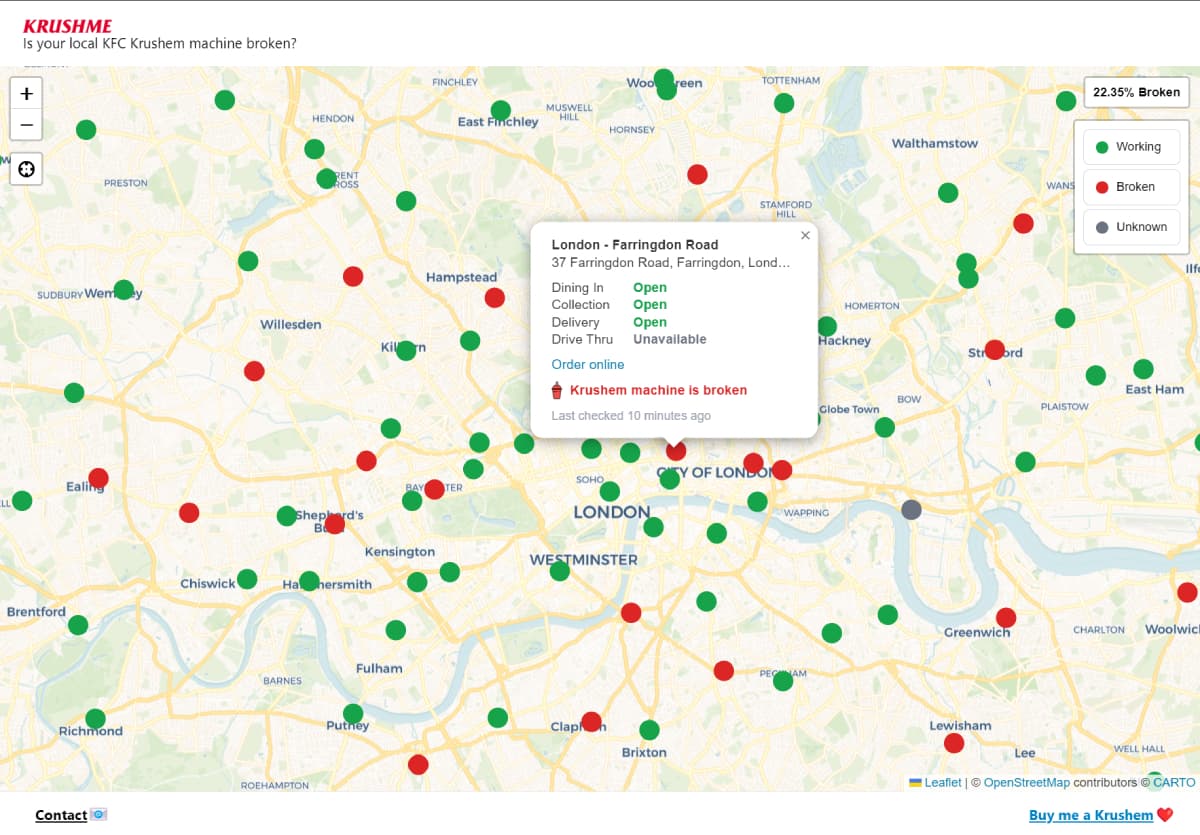Toggle the Working filter in legend
The width and height of the screenshot is (1200, 835).
(1131, 147)
